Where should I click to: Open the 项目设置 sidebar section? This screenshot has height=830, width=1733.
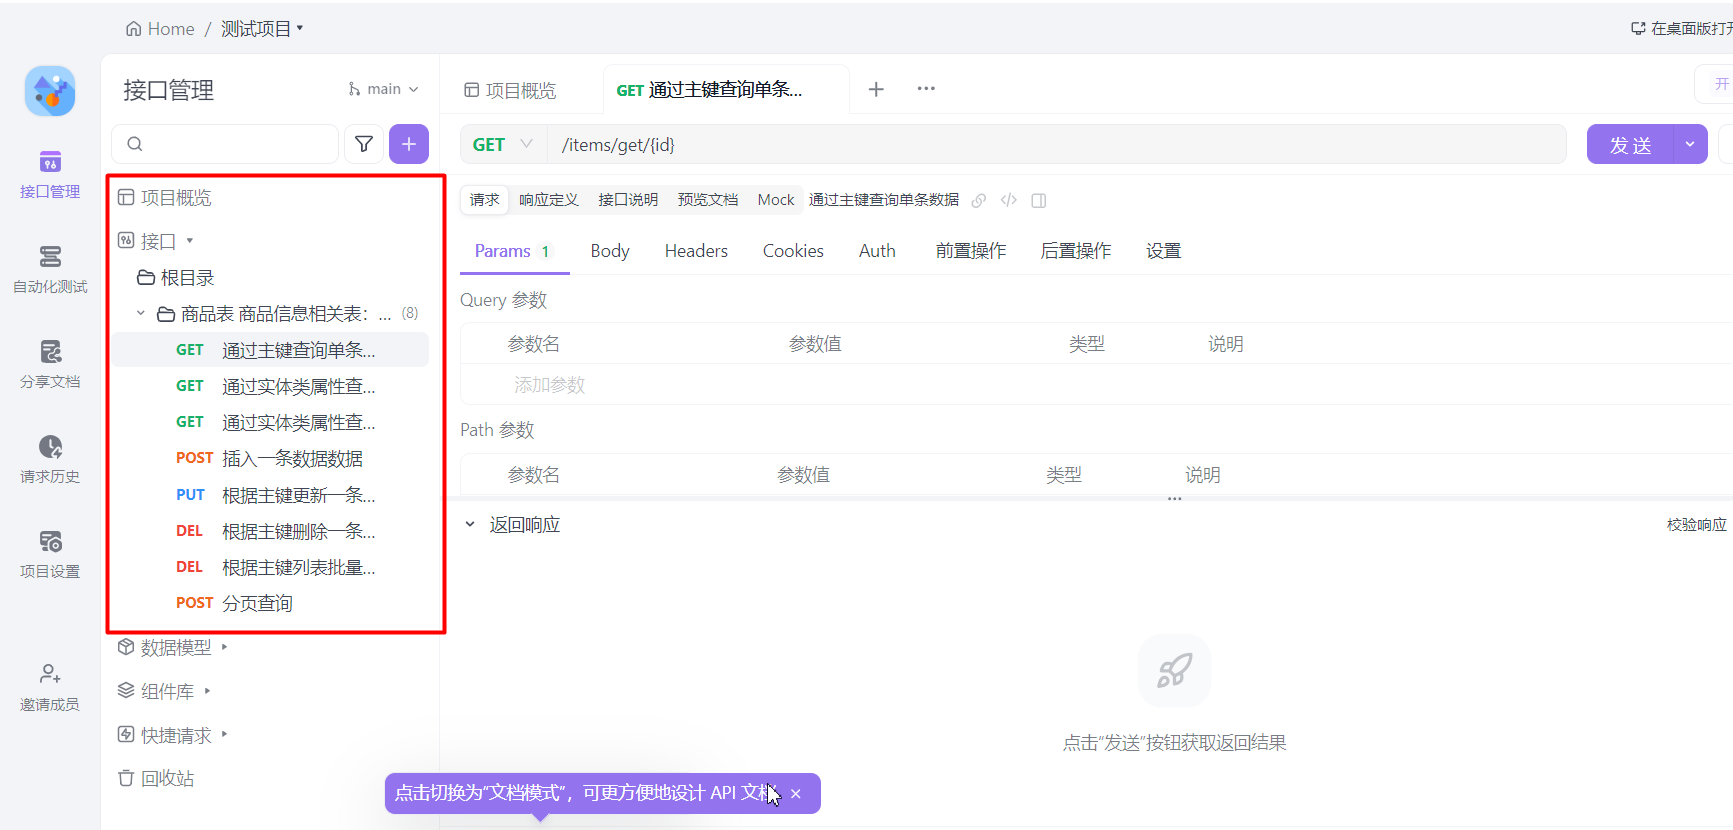click(x=50, y=554)
